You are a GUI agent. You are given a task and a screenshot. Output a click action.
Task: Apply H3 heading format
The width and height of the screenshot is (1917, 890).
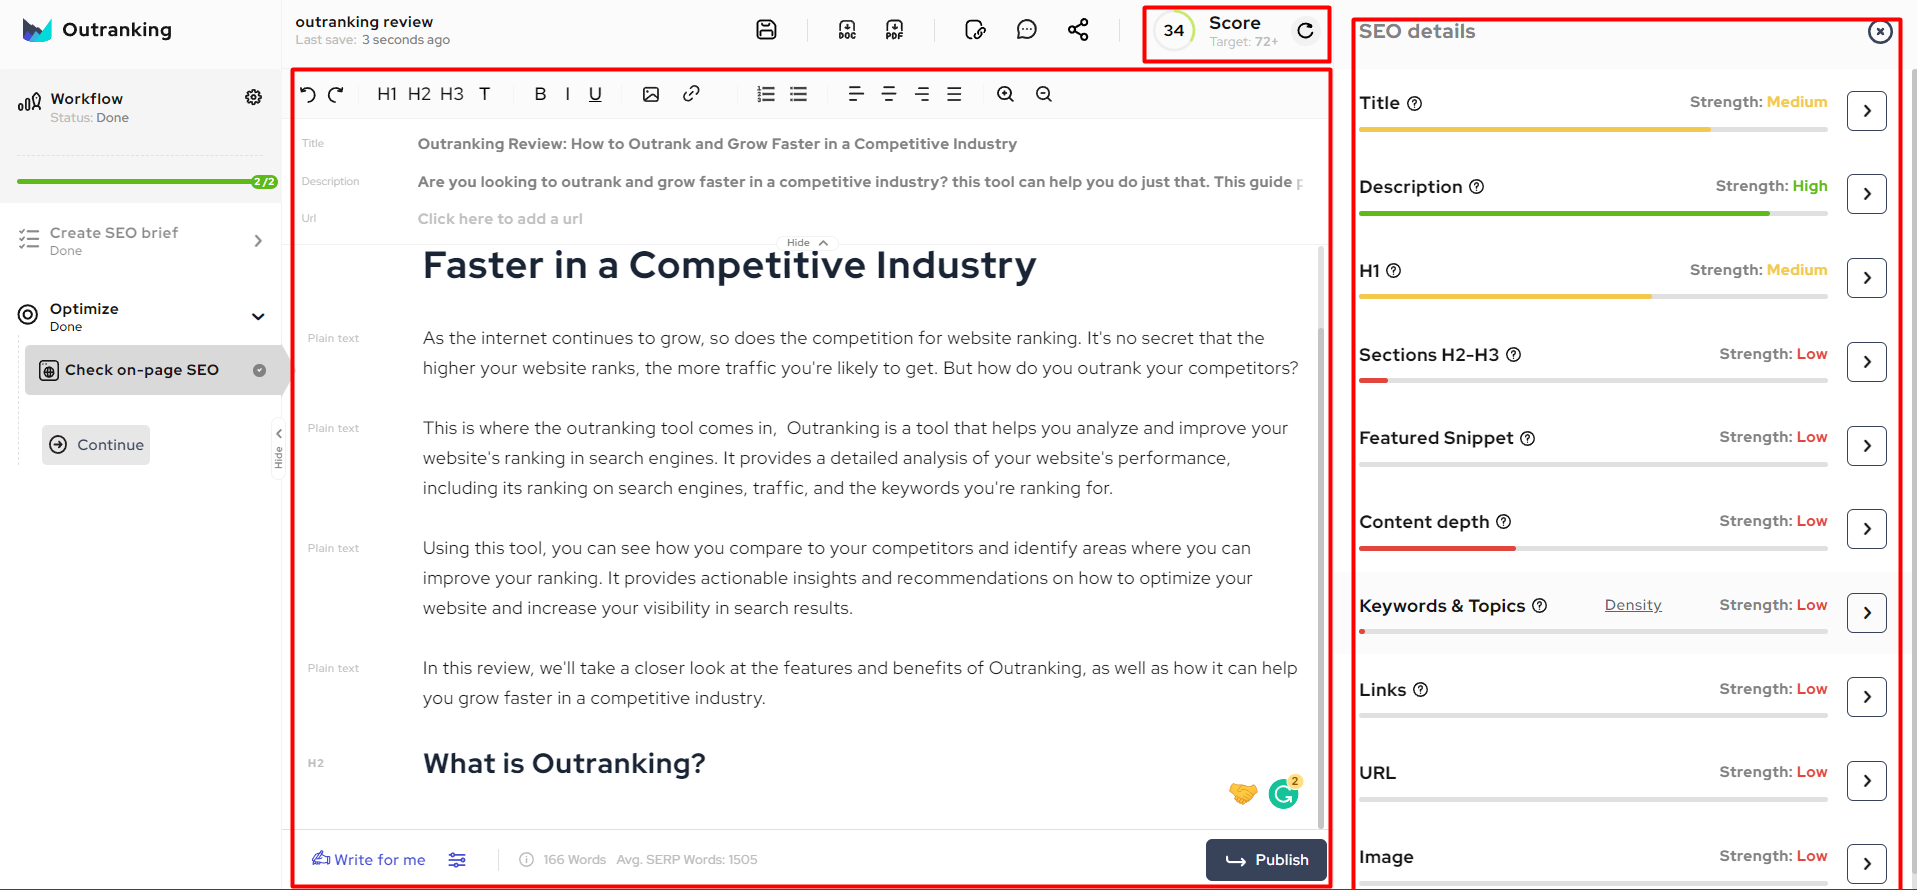pos(452,94)
